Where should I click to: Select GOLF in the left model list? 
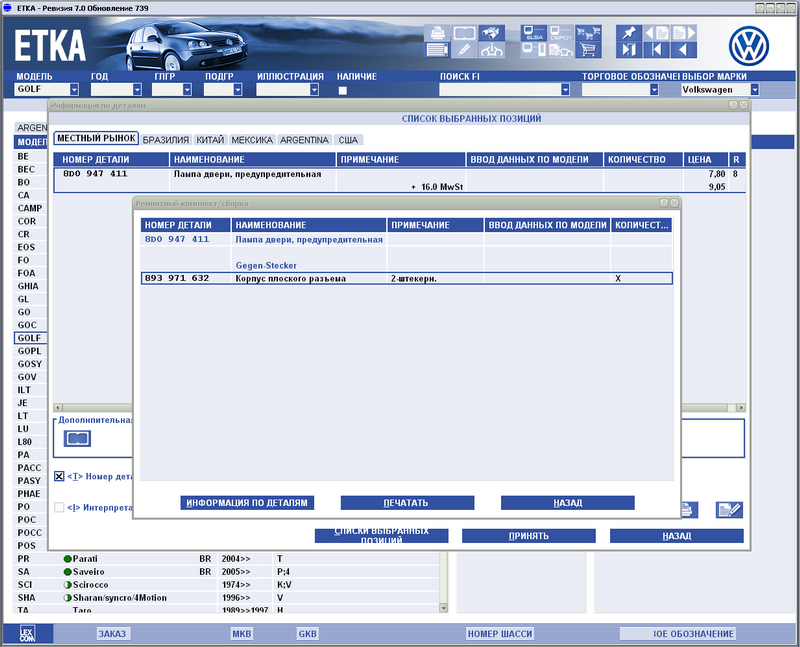(x=30, y=338)
